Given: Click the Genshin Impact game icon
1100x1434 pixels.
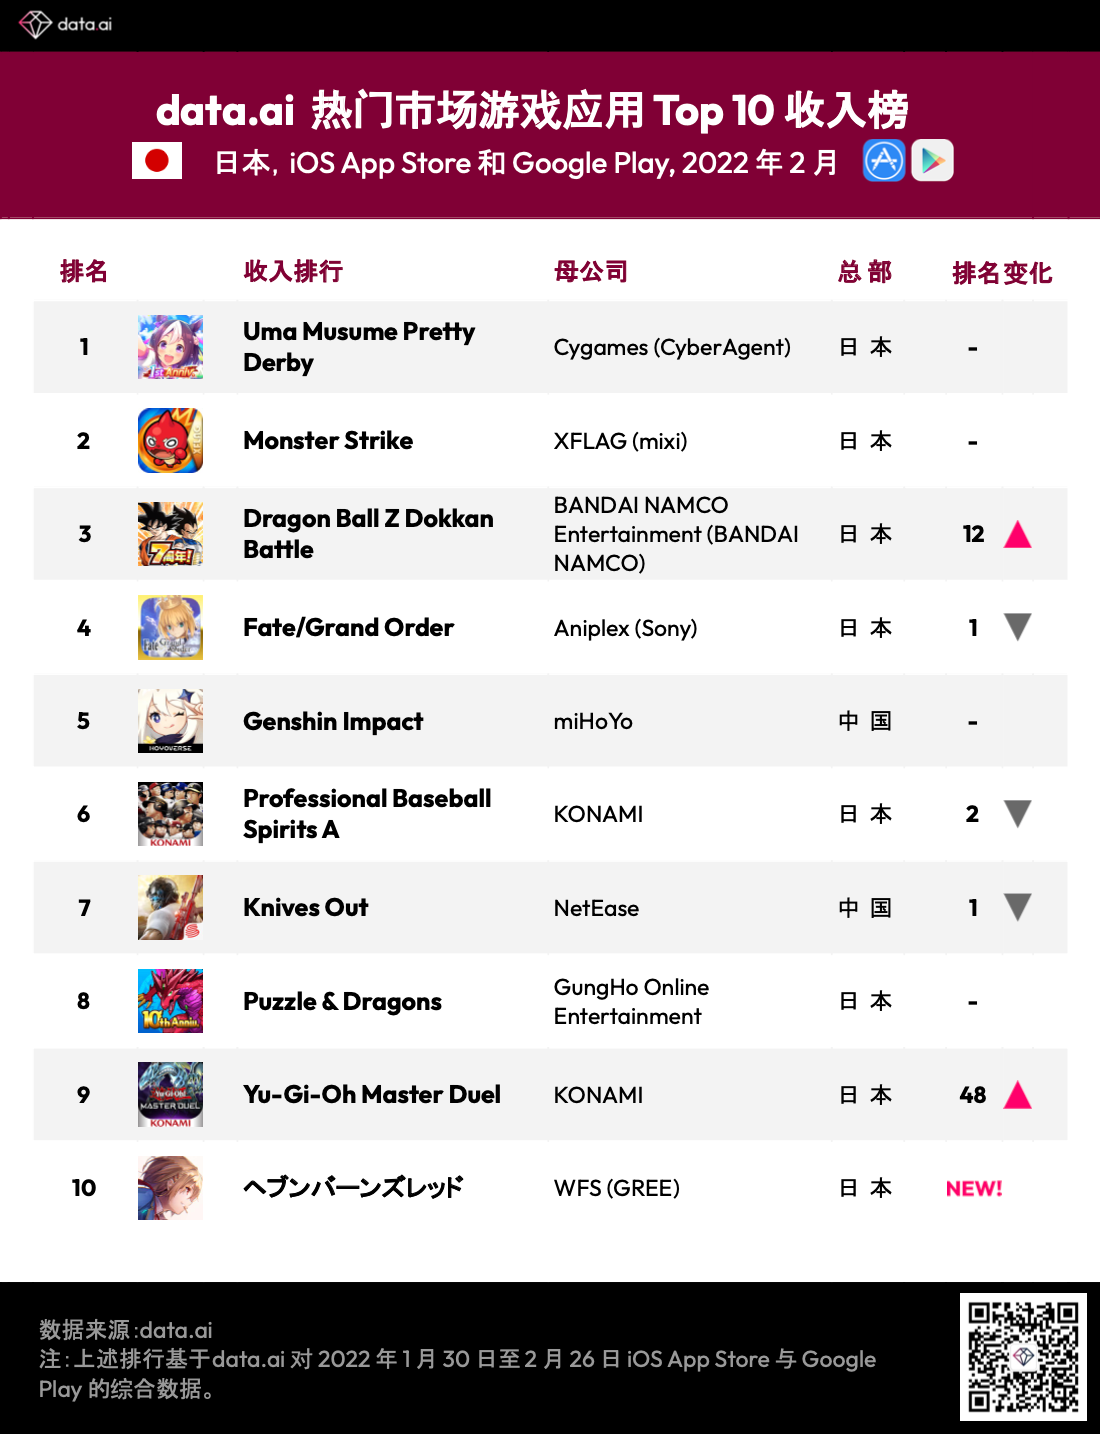Looking at the screenshot, I should (170, 721).
